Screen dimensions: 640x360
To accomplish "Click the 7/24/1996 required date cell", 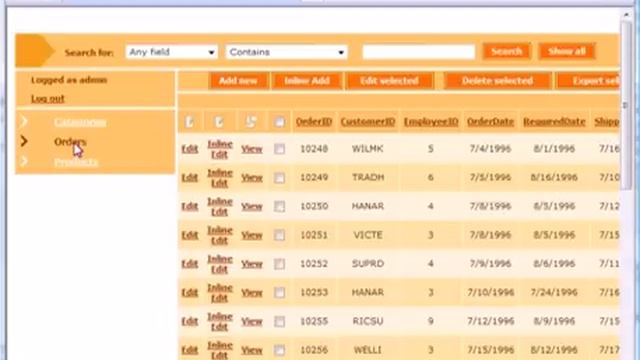I will coord(554,293).
